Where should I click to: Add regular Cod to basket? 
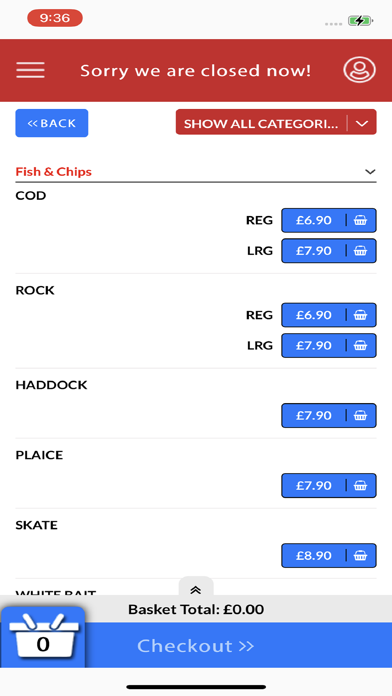click(329, 220)
